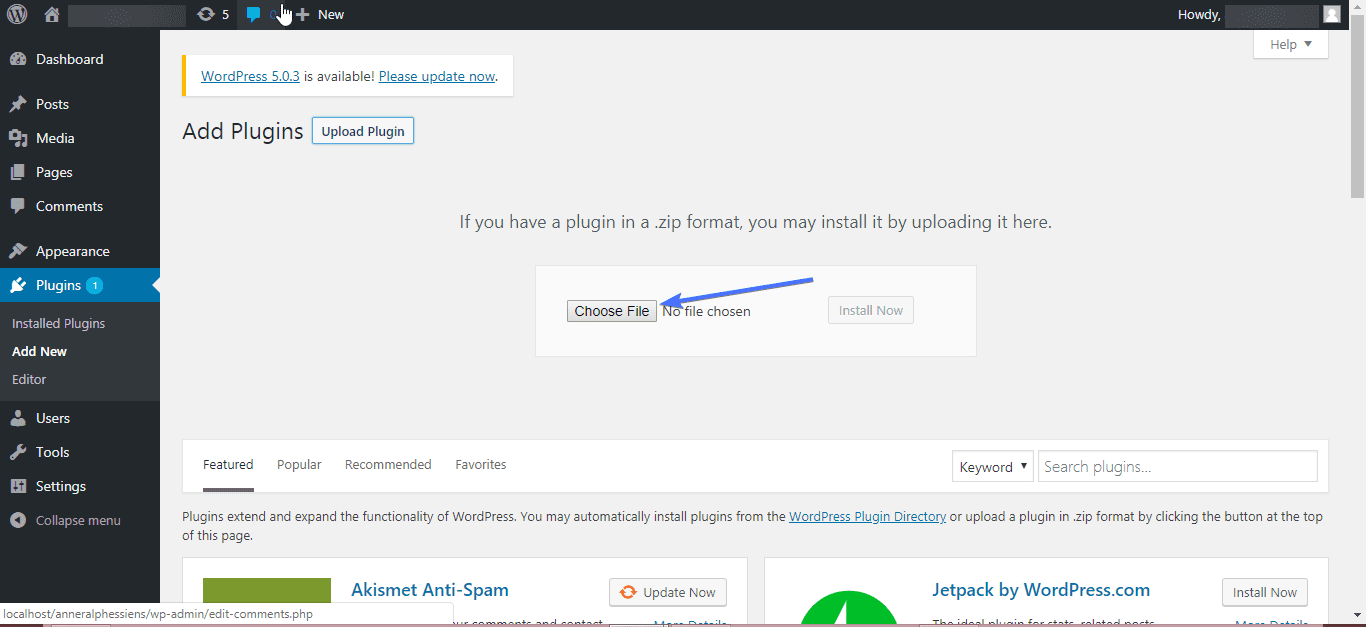The width and height of the screenshot is (1366, 627).
Task: Click the Plugins plug icon in sidebar
Action: 18,285
